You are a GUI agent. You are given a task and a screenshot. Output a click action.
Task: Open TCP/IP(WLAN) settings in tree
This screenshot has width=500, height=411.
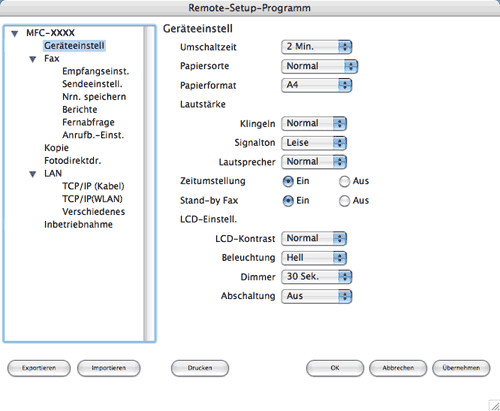click(x=92, y=199)
